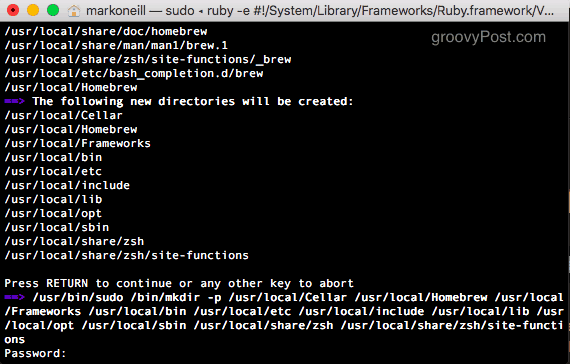Click the /usr/local/share/doc/homebrew path

106,31
